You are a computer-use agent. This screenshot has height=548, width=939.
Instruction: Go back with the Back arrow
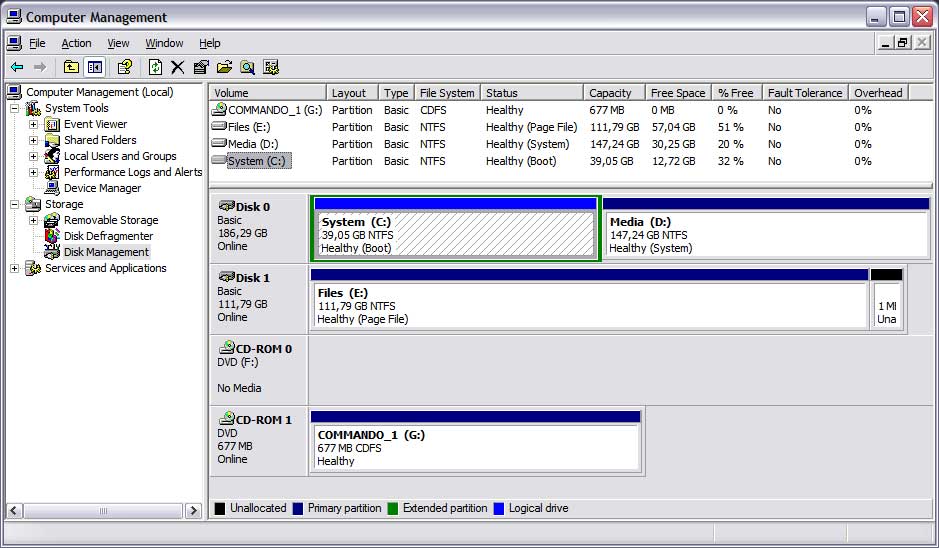(x=17, y=67)
